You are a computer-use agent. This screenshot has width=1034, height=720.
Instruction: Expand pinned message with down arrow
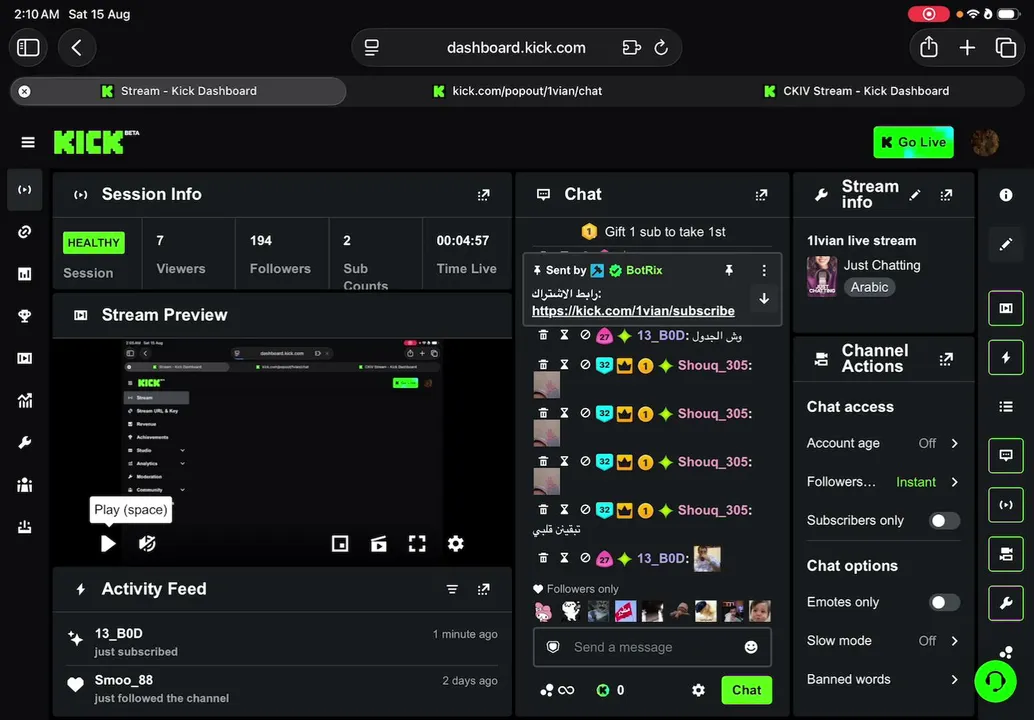(x=764, y=299)
